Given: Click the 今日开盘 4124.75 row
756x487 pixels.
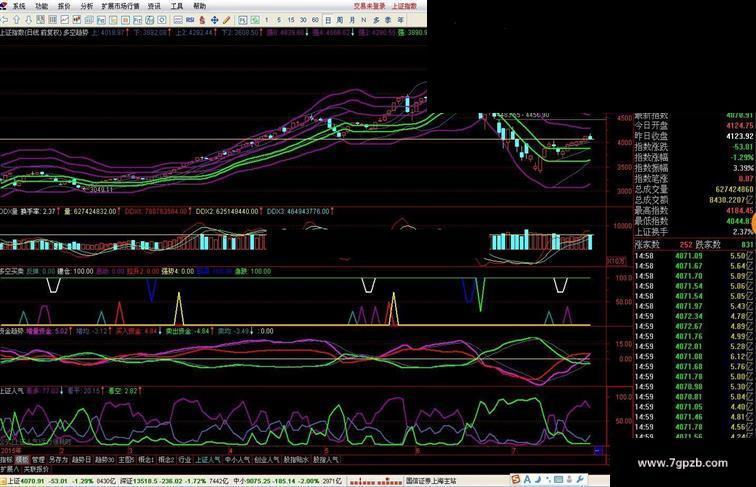Looking at the screenshot, I should [x=693, y=126].
